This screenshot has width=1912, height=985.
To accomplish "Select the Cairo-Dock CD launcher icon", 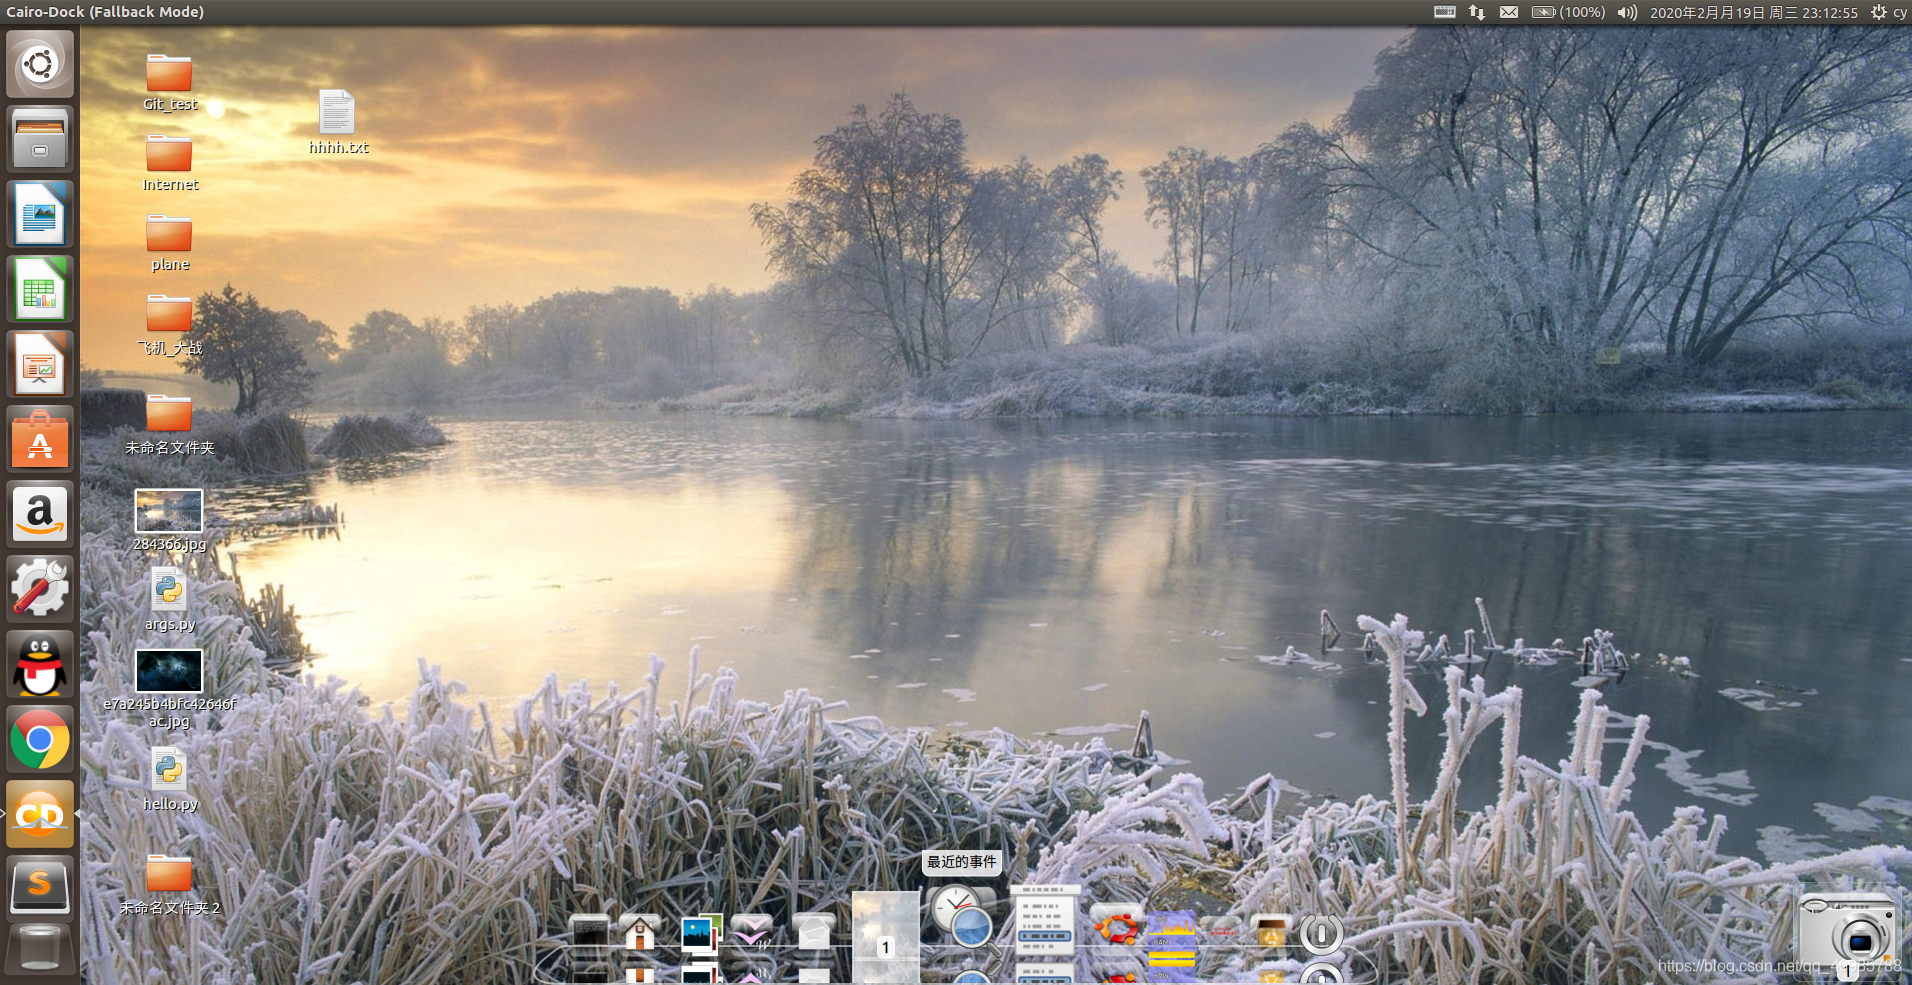I will point(40,814).
